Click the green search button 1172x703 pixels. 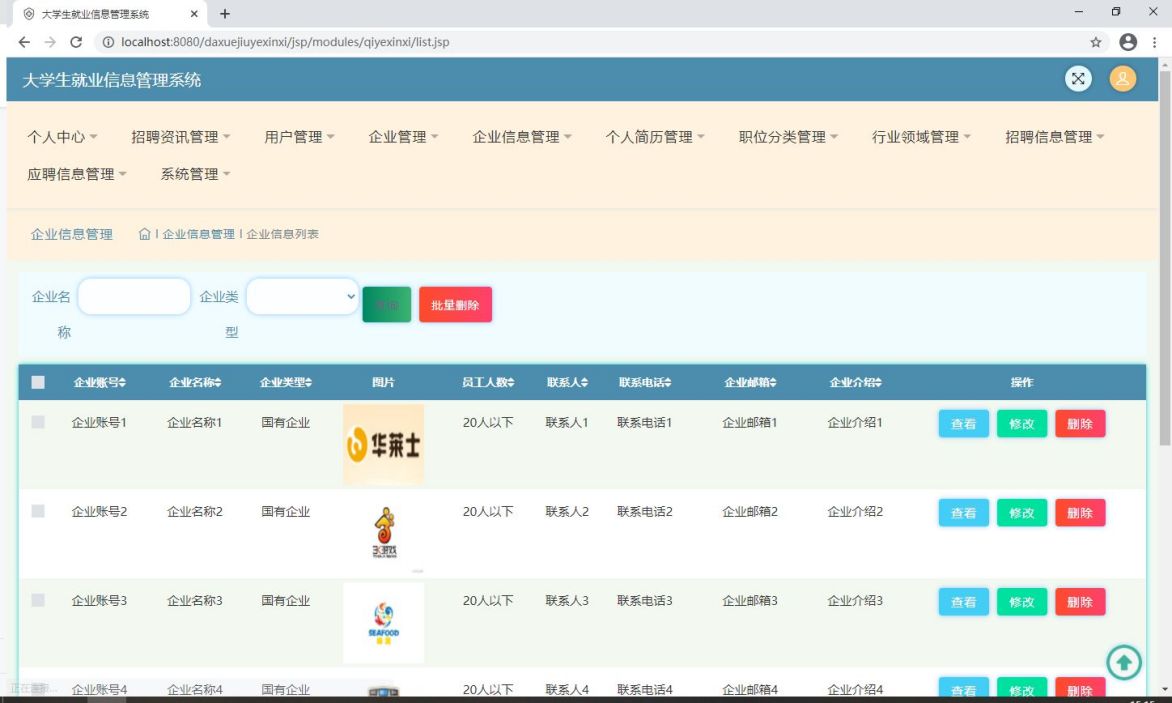click(x=386, y=305)
